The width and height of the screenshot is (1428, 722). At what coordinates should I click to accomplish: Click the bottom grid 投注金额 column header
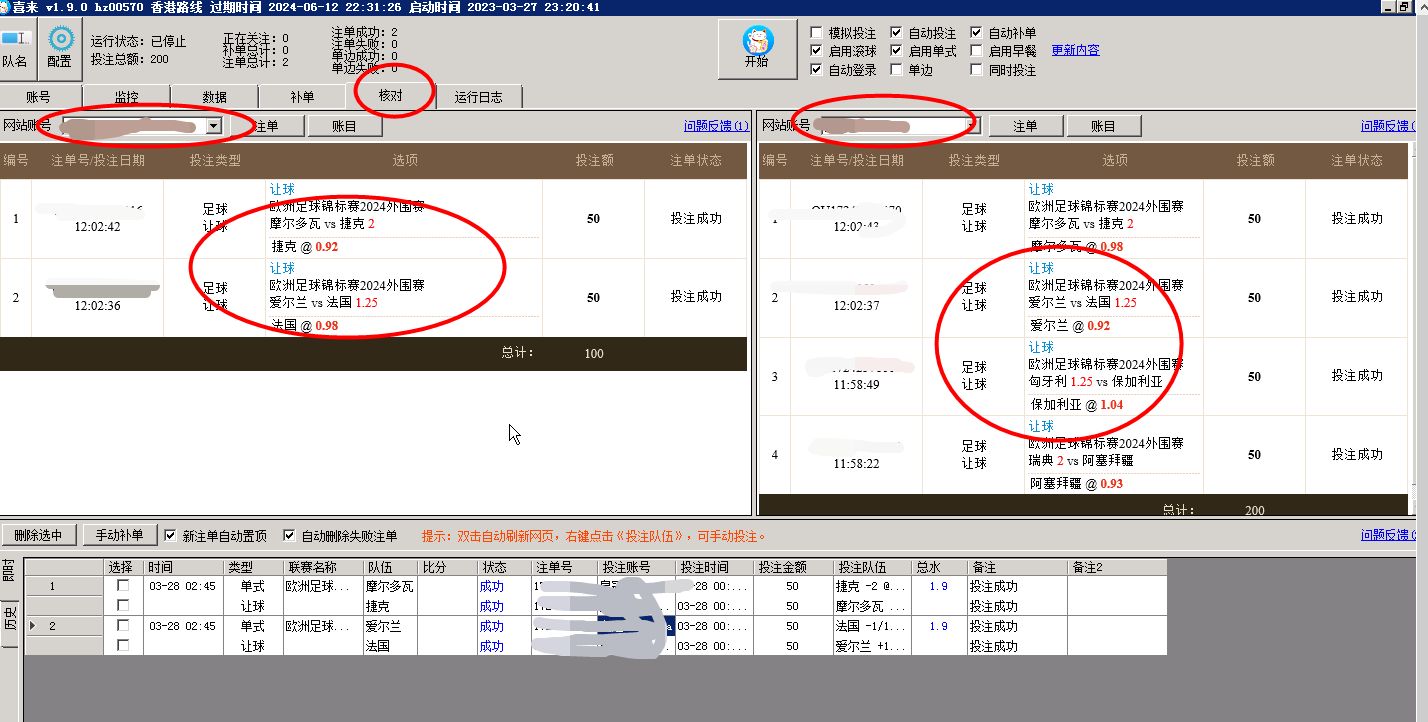pos(793,567)
